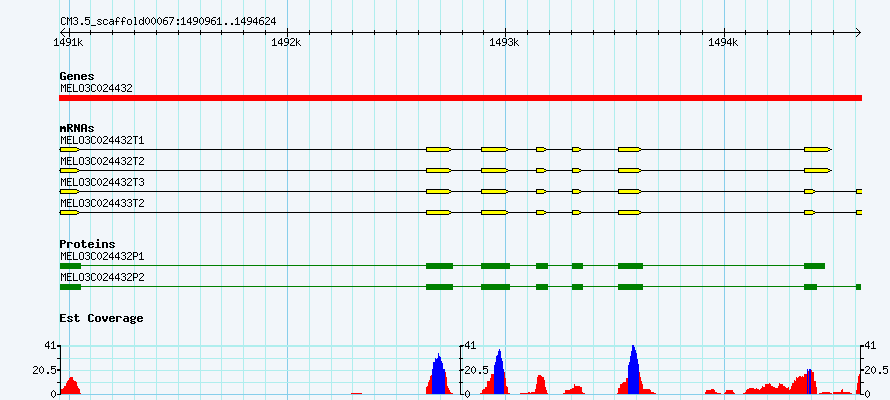Click the mRNAs track heading
This screenshot has width=890, height=400.
(x=77, y=129)
